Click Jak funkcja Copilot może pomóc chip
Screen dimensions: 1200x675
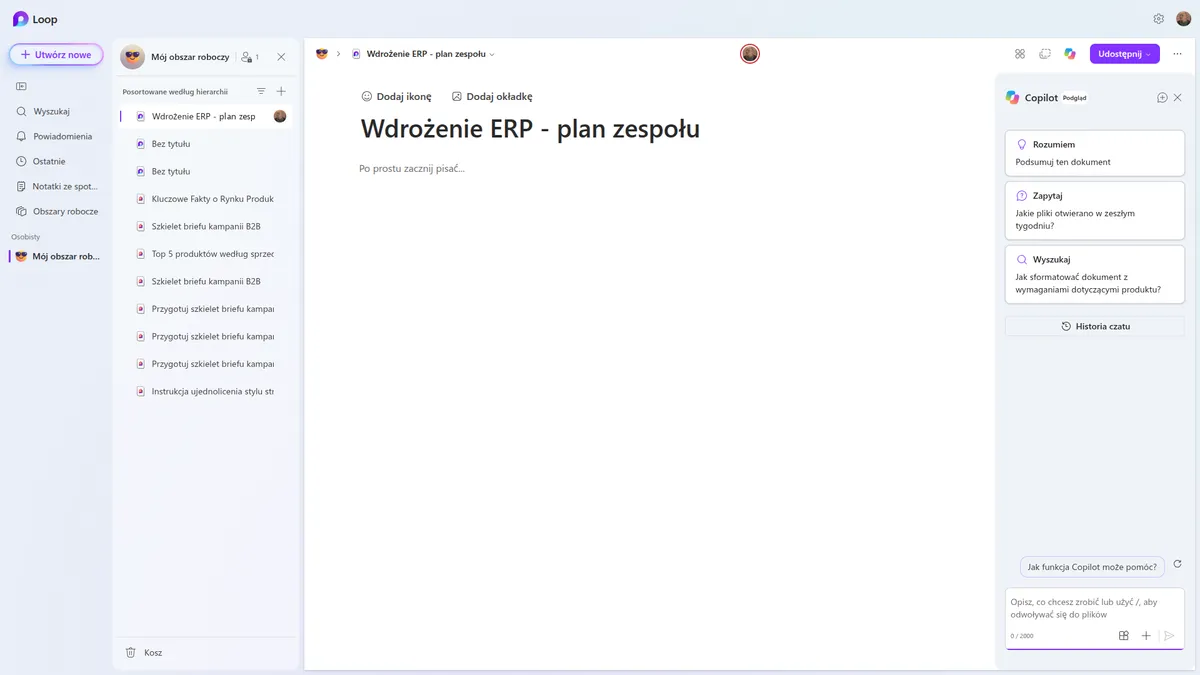pyautogui.click(x=1092, y=567)
